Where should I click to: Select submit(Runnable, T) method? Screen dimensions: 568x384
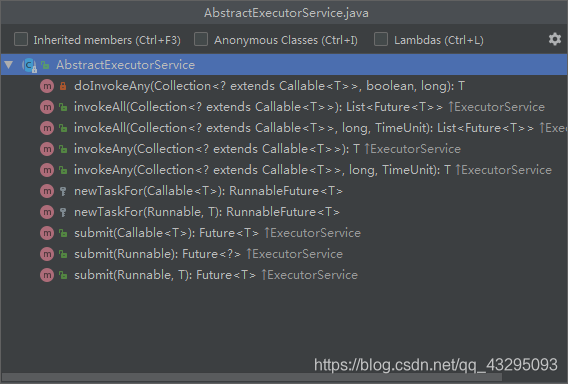point(216,275)
